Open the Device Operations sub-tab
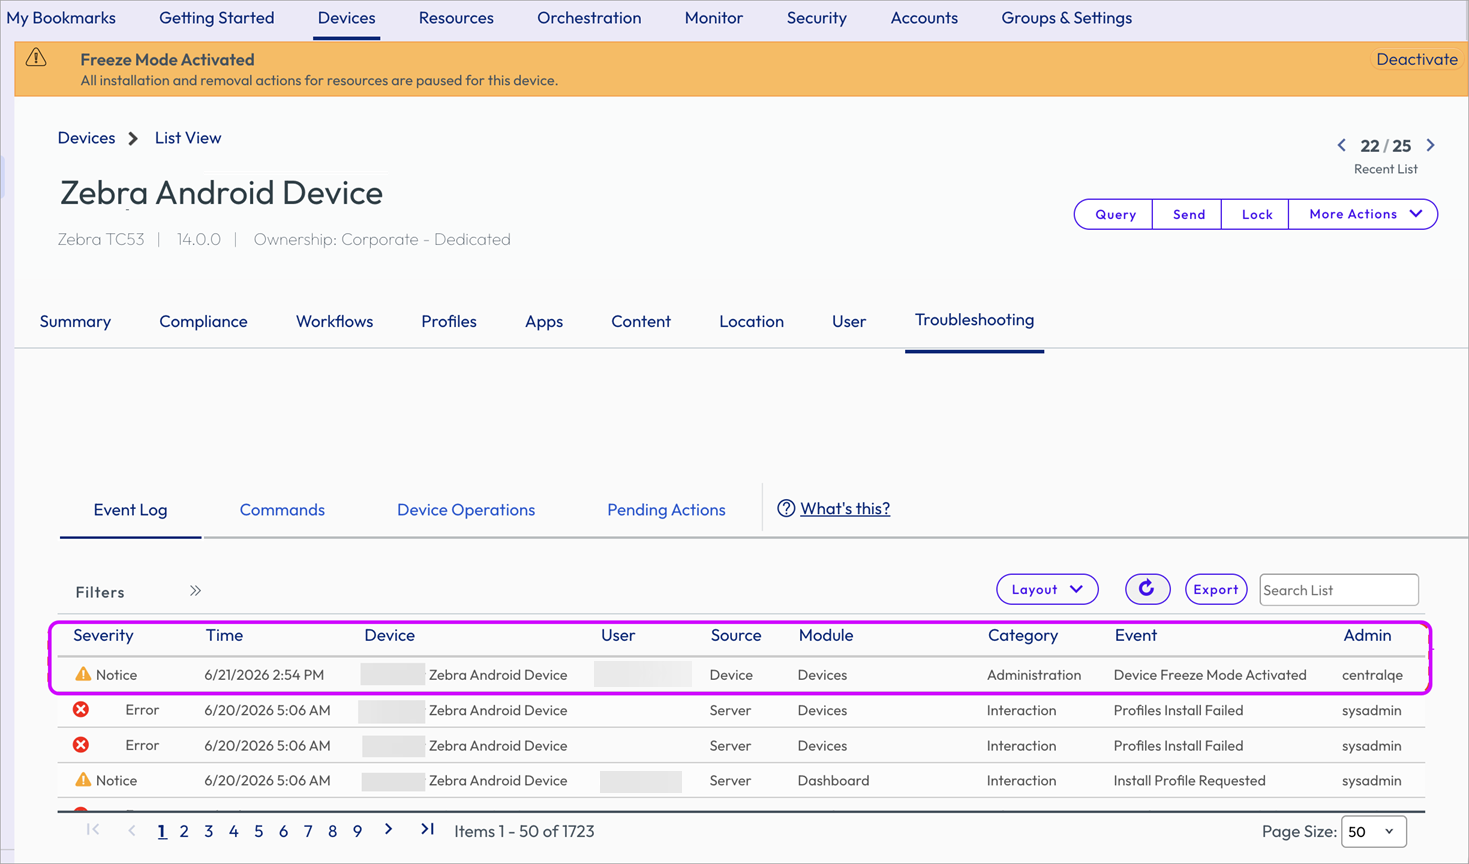The width and height of the screenshot is (1469, 864). 466,510
